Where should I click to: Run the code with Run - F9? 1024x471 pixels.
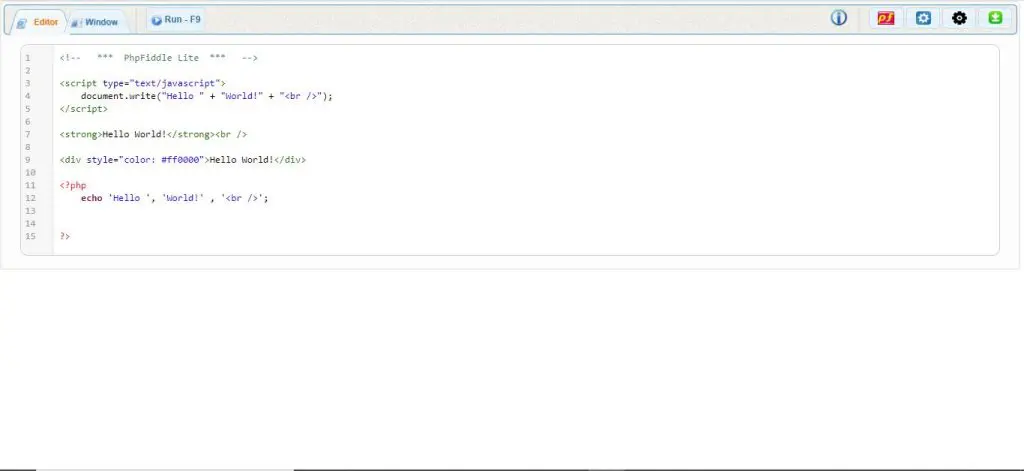[x=176, y=20]
